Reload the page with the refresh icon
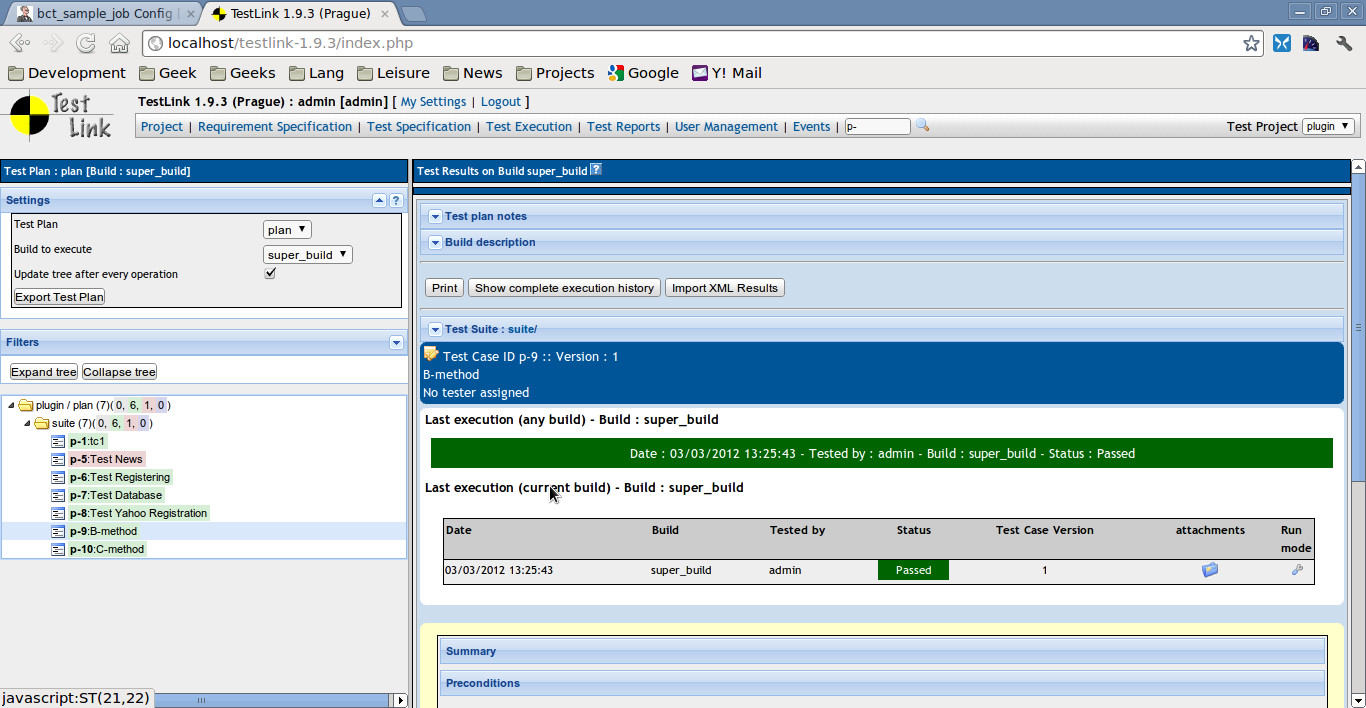The height and width of the screenshot is (708, 1366). click(x=86, y=43)
